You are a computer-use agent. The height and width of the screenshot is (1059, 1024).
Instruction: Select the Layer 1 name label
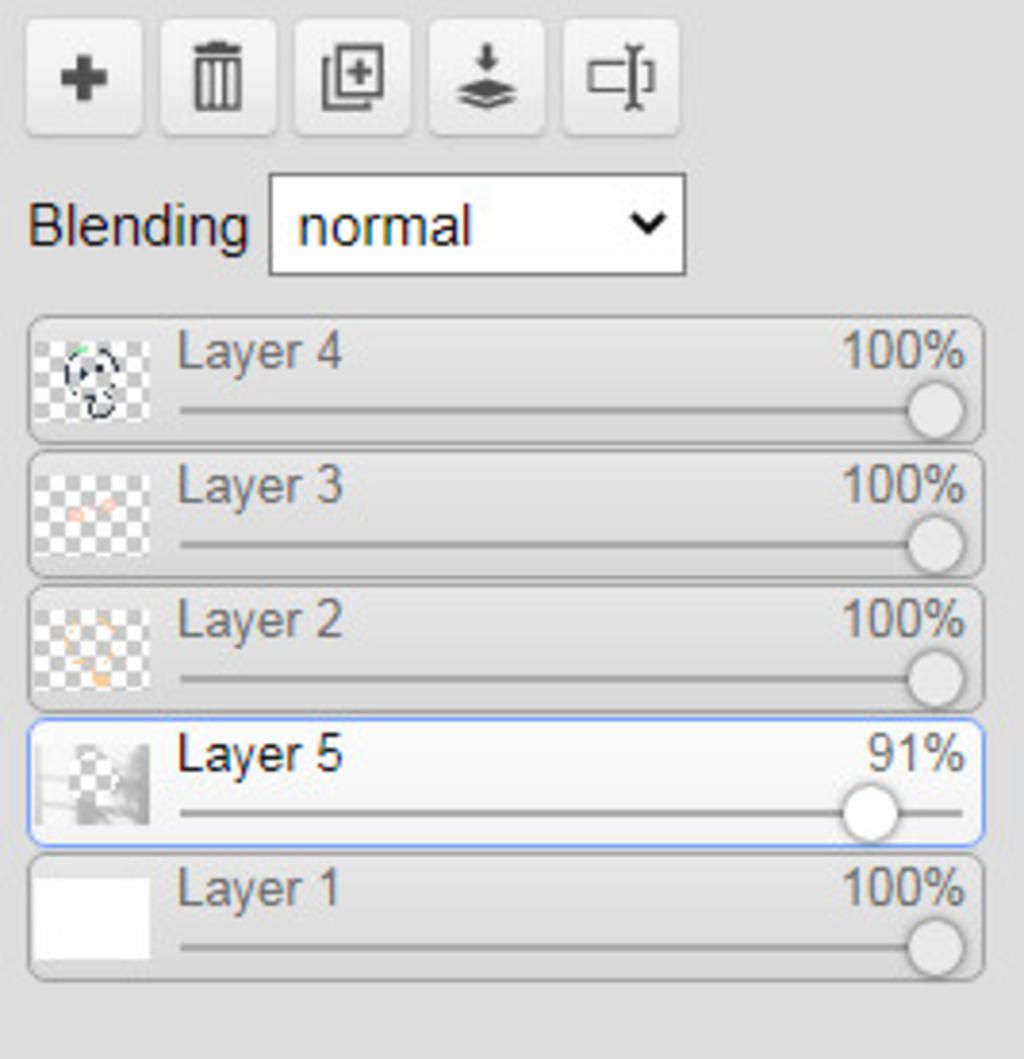257,890
